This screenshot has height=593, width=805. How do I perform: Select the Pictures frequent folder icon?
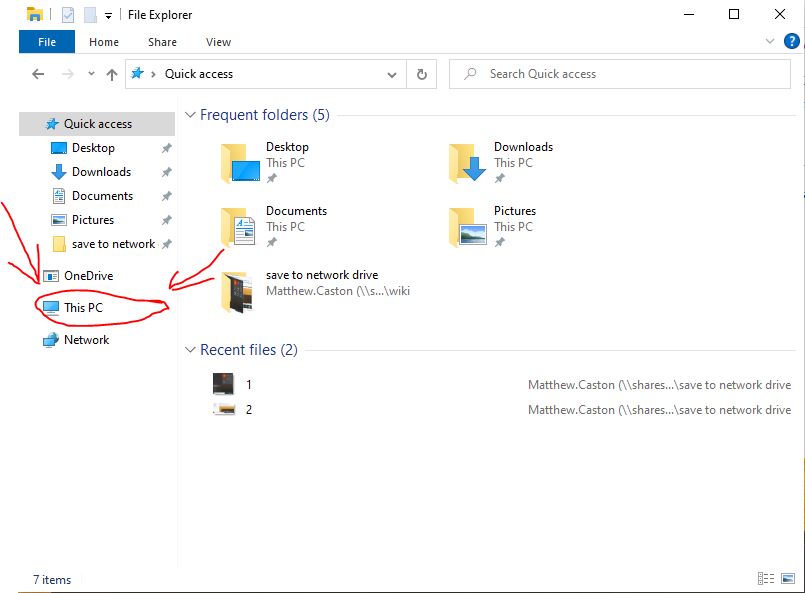pyautogui.click(x=468, y=227)
